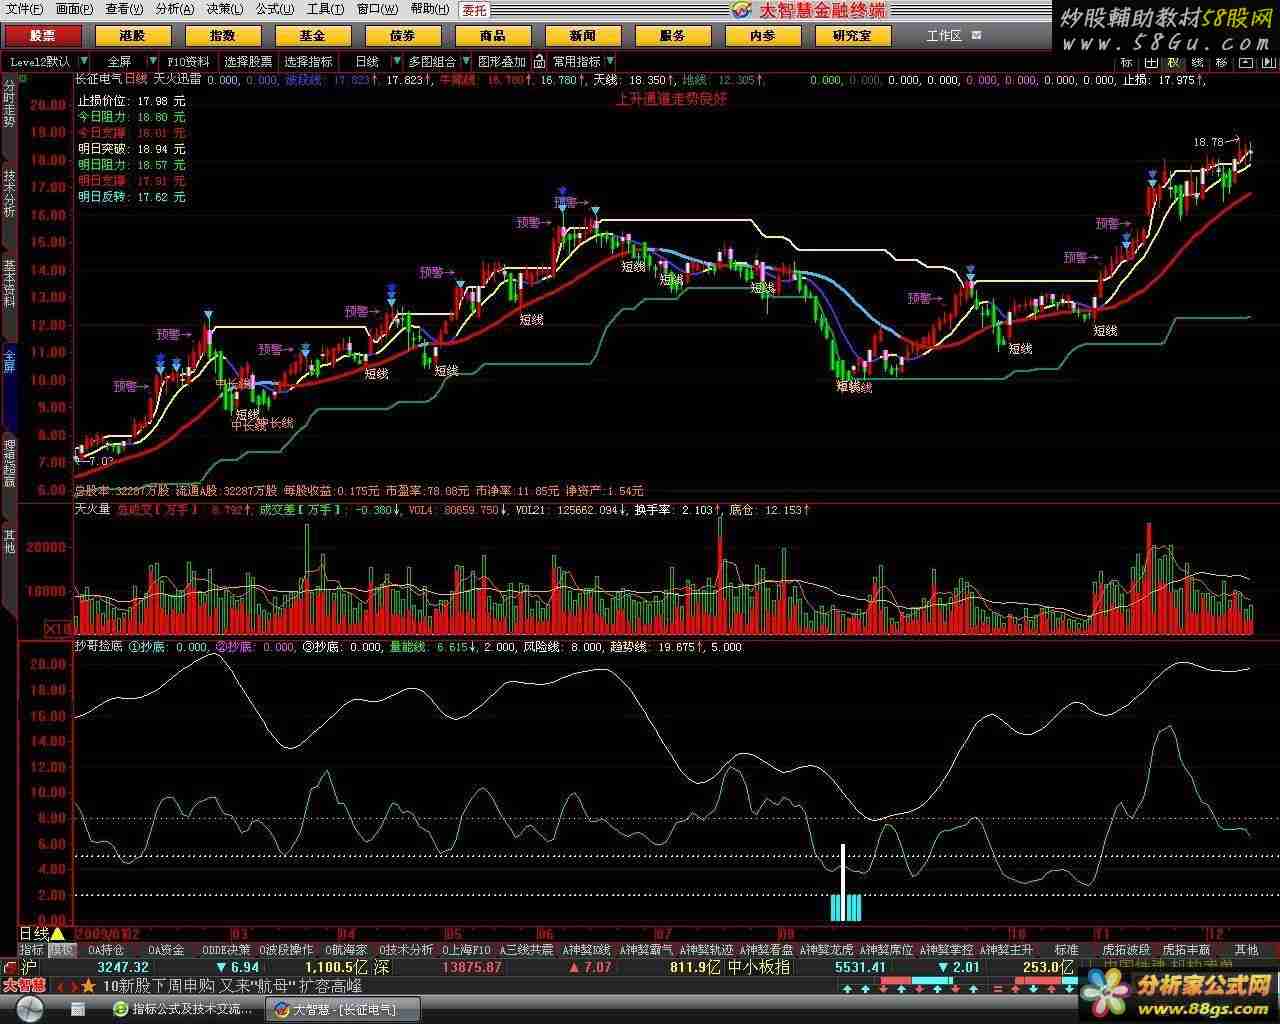Click the 止损价位: 17.98 元 label
The image size is (1280, 1024).
132,101
